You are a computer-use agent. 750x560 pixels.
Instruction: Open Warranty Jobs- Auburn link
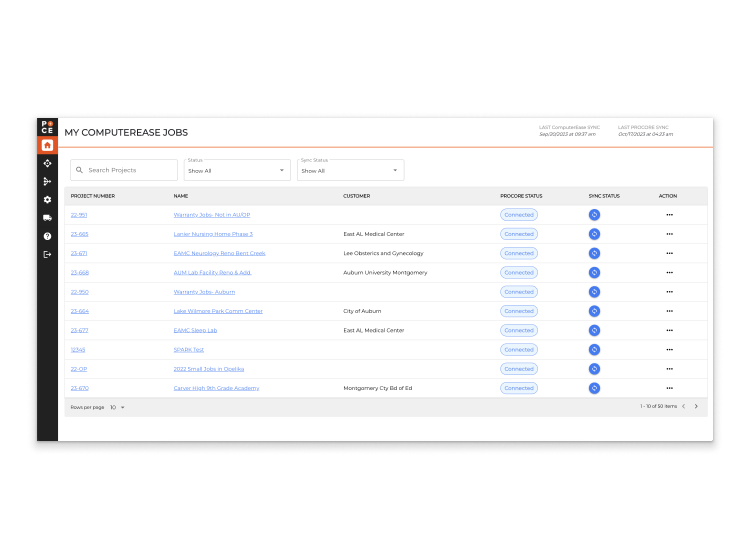click(204, 292)
